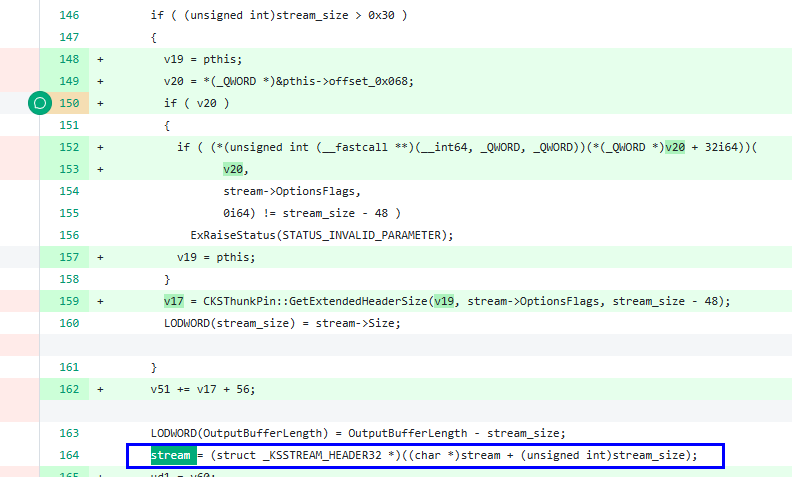Viewport: 792px width, 477px height.
Task: Click line number 153
Action: coord(69,169)
